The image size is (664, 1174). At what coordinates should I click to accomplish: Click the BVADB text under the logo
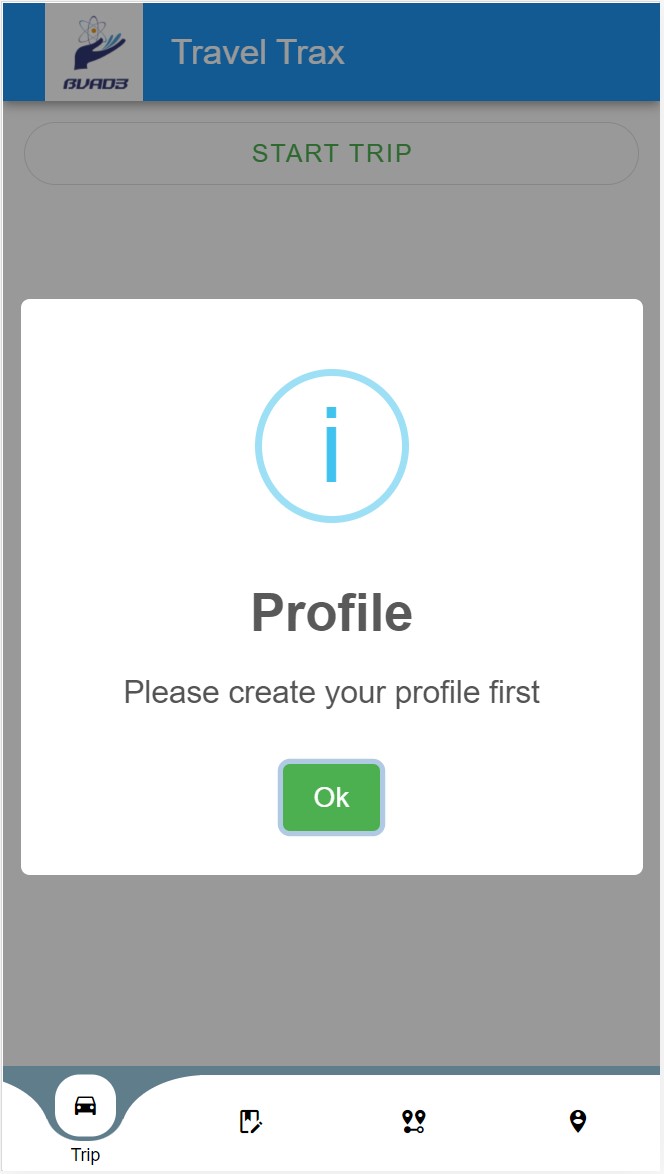tap(95, 84)
